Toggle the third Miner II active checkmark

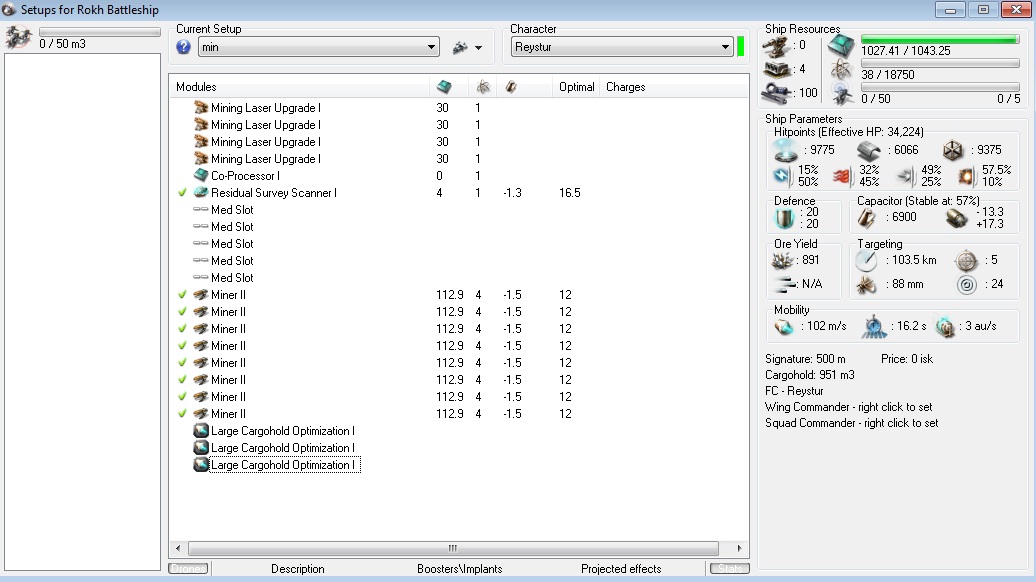(182, 329)
